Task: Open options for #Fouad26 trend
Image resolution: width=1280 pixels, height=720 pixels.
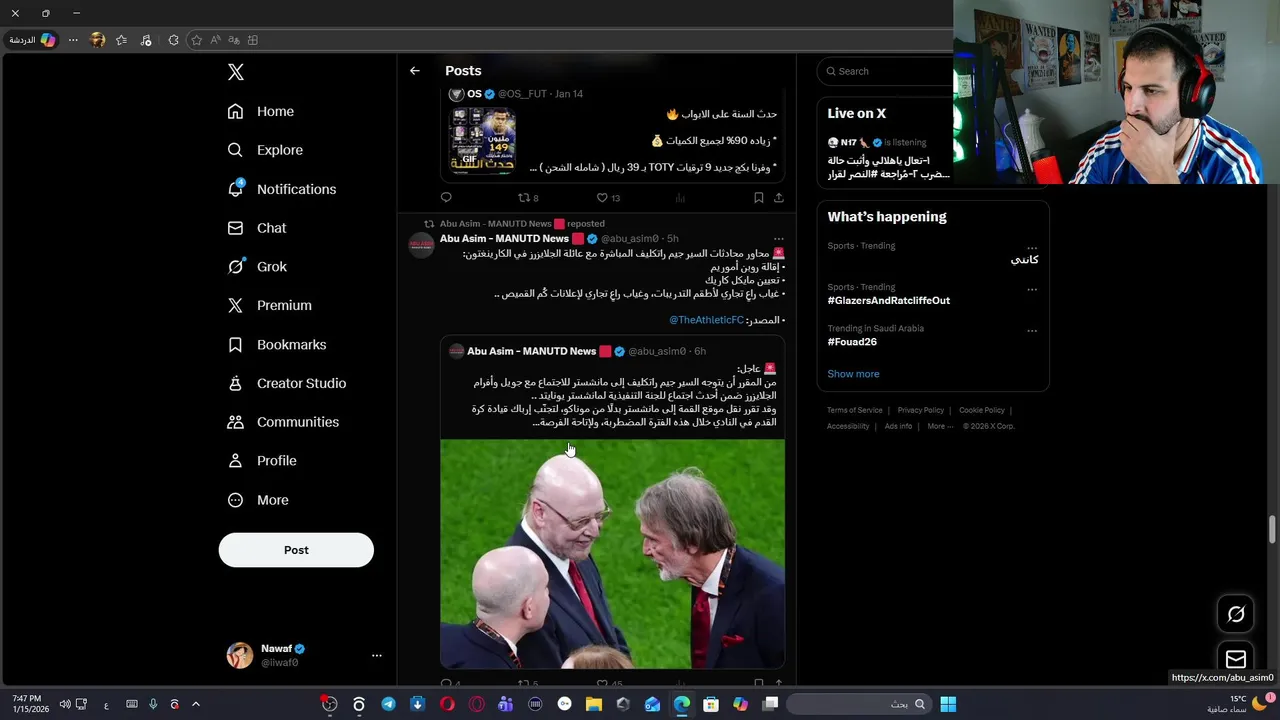Action: (x=1032, y=330)
